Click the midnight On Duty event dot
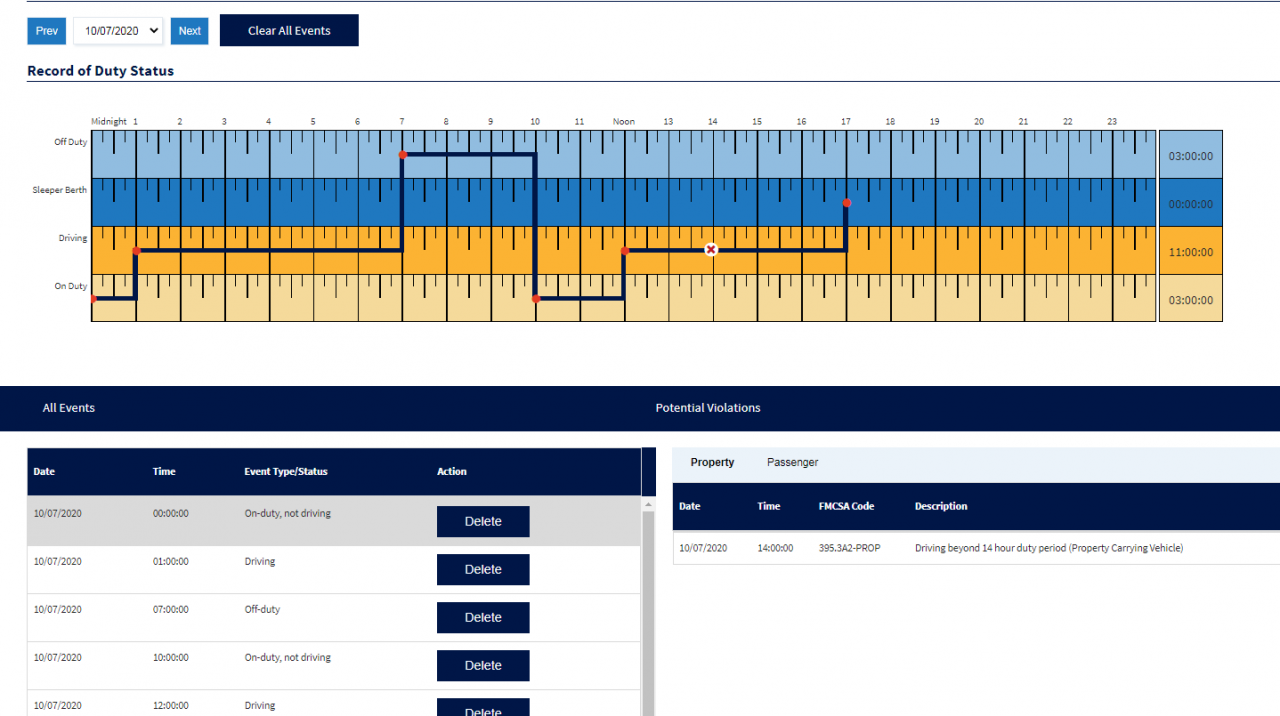Viewport: 1280px width, 716px height. [x=93, y=298]
